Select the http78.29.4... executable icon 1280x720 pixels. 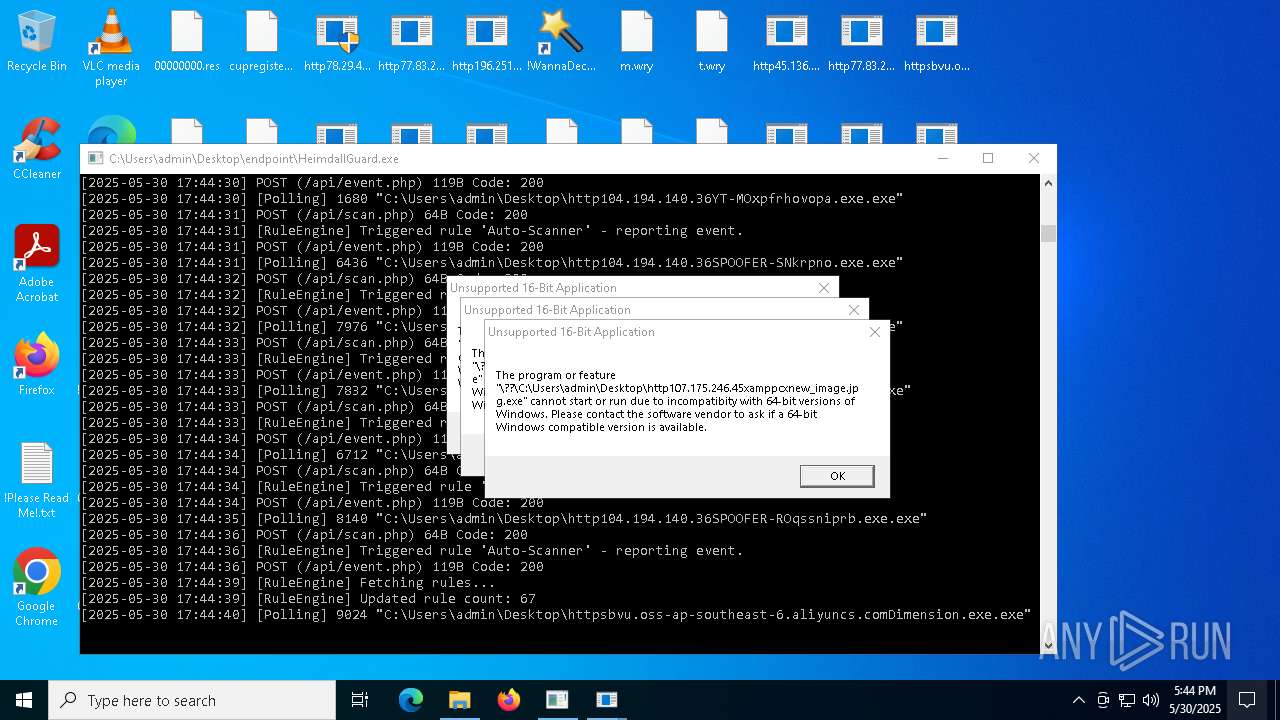tap(337, 42)
